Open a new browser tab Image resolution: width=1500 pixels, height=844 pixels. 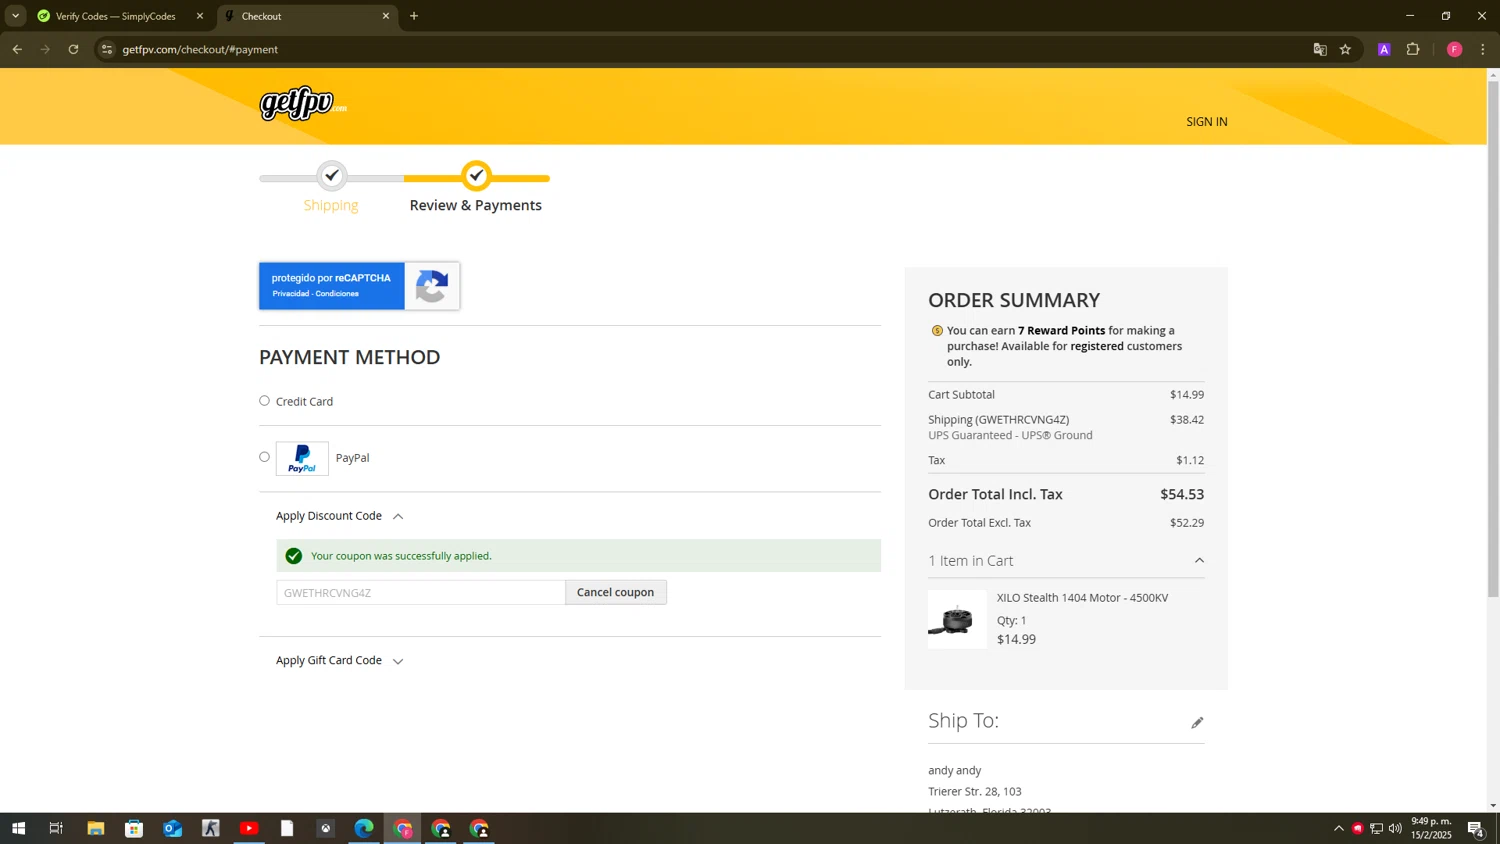414,16
